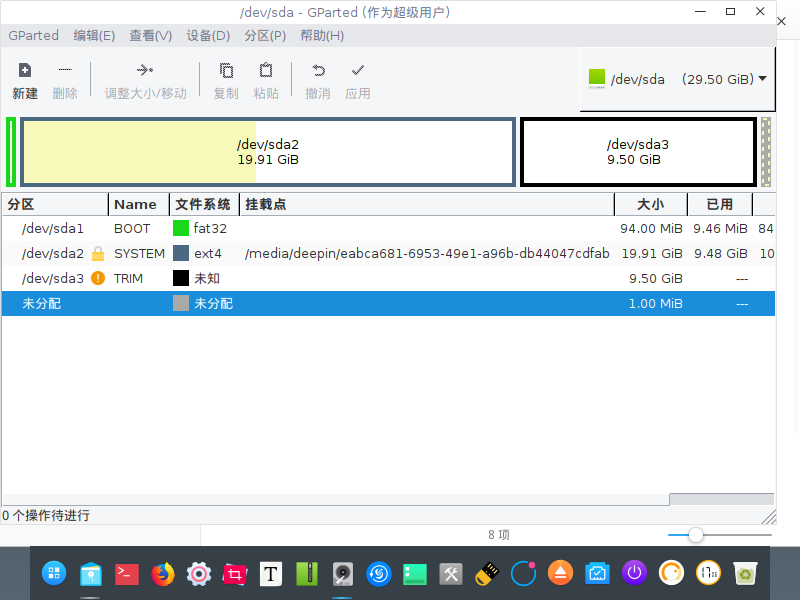This screenshot has width=800, height=600.
Task: Select the /dev/sda1 partition row
Action: 388,229
